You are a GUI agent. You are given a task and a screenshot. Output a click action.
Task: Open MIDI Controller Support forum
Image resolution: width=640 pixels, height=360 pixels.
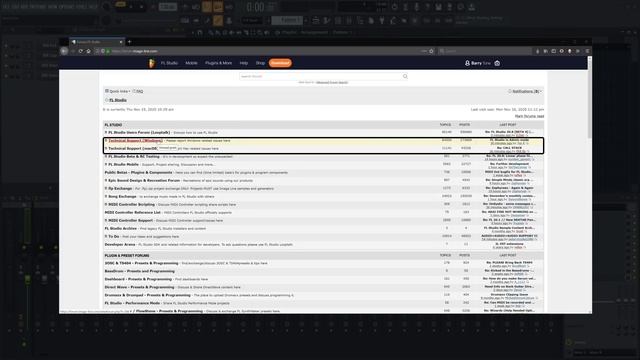tap(130, 220)
